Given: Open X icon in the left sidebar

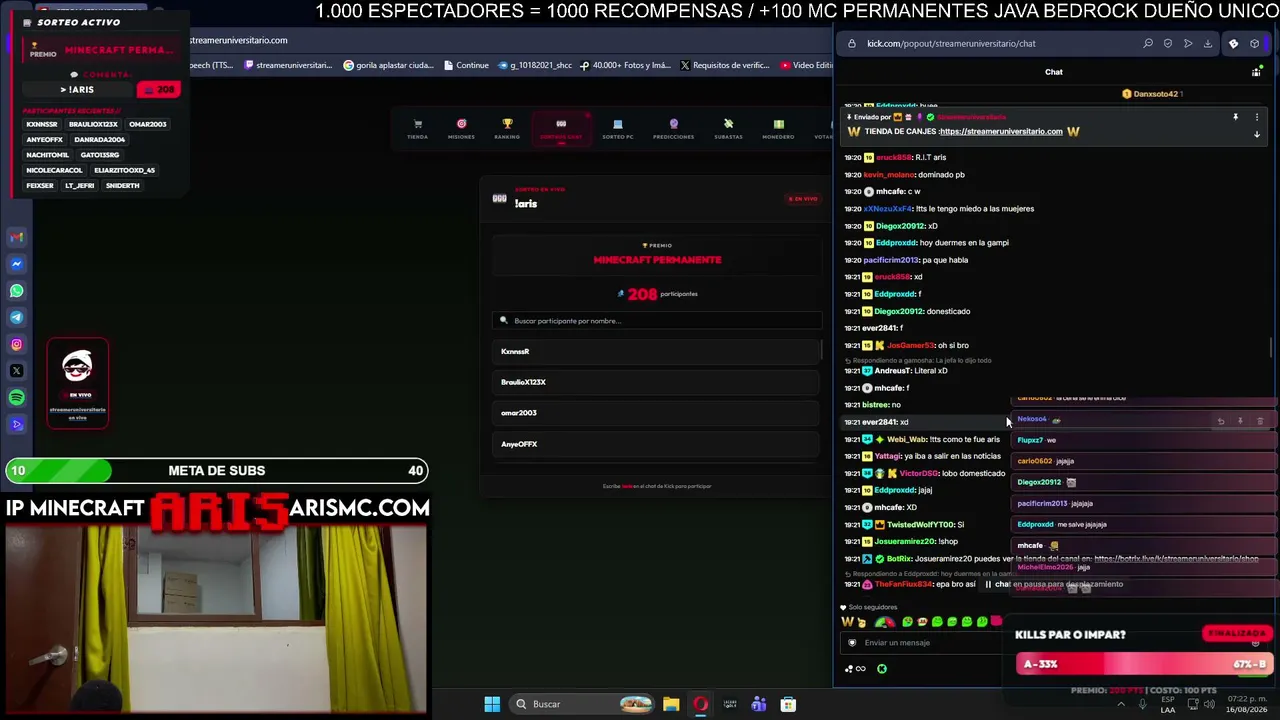Looking at the screenshot, I should pos(17,371).
